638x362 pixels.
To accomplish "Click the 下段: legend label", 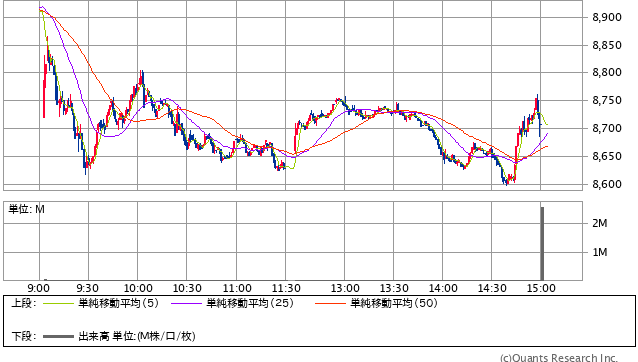I will pos(24,336).
